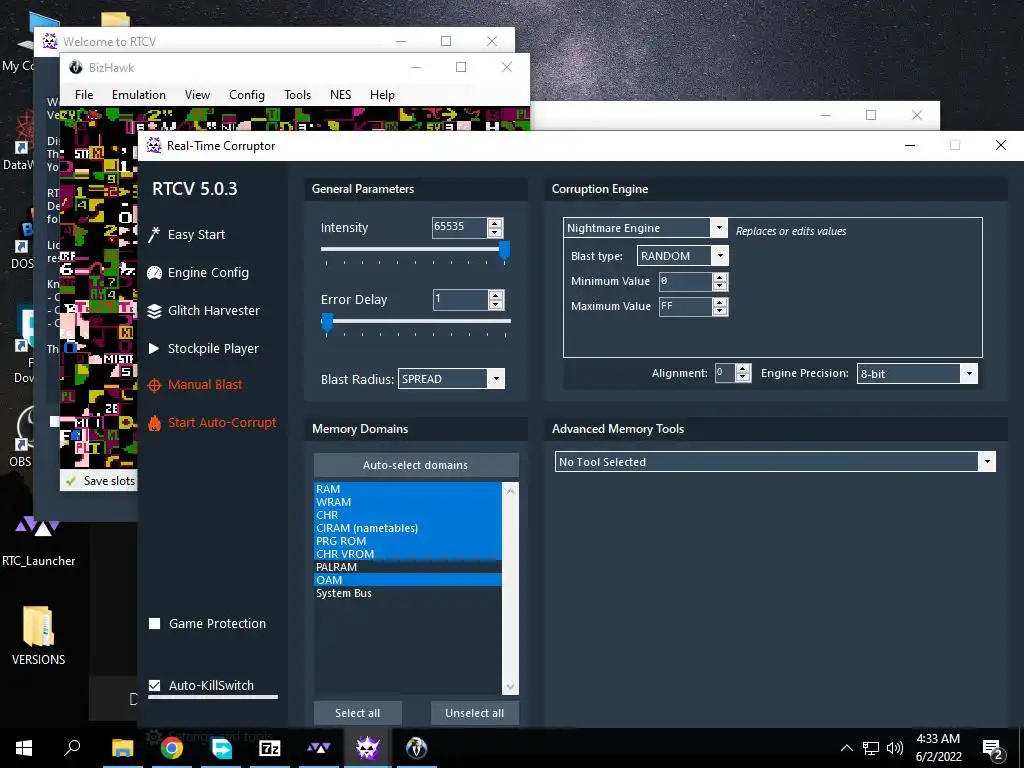The width and height of the screenshot is (1024, 768).
Task: Click the Intensity slider handle
Action: [504, 249]
